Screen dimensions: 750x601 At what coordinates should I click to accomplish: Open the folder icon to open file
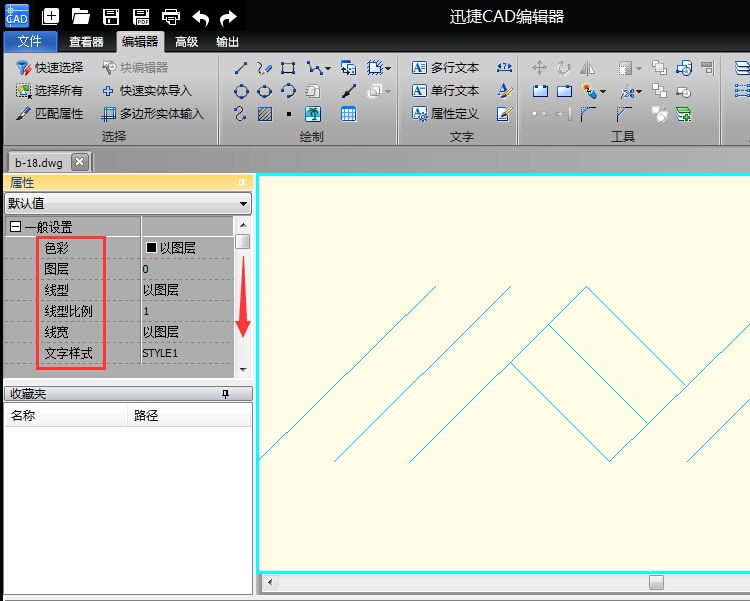[81, 16]
